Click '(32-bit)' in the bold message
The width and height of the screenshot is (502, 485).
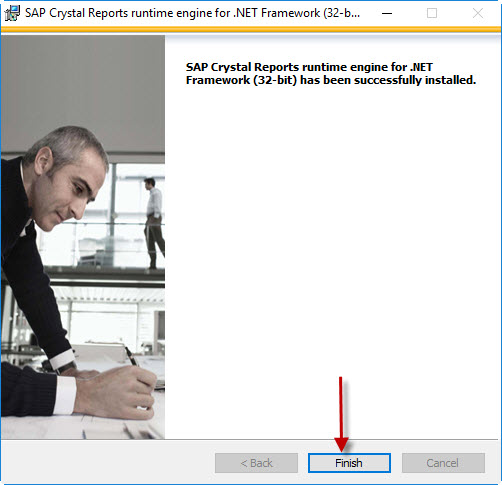[275, 80]
